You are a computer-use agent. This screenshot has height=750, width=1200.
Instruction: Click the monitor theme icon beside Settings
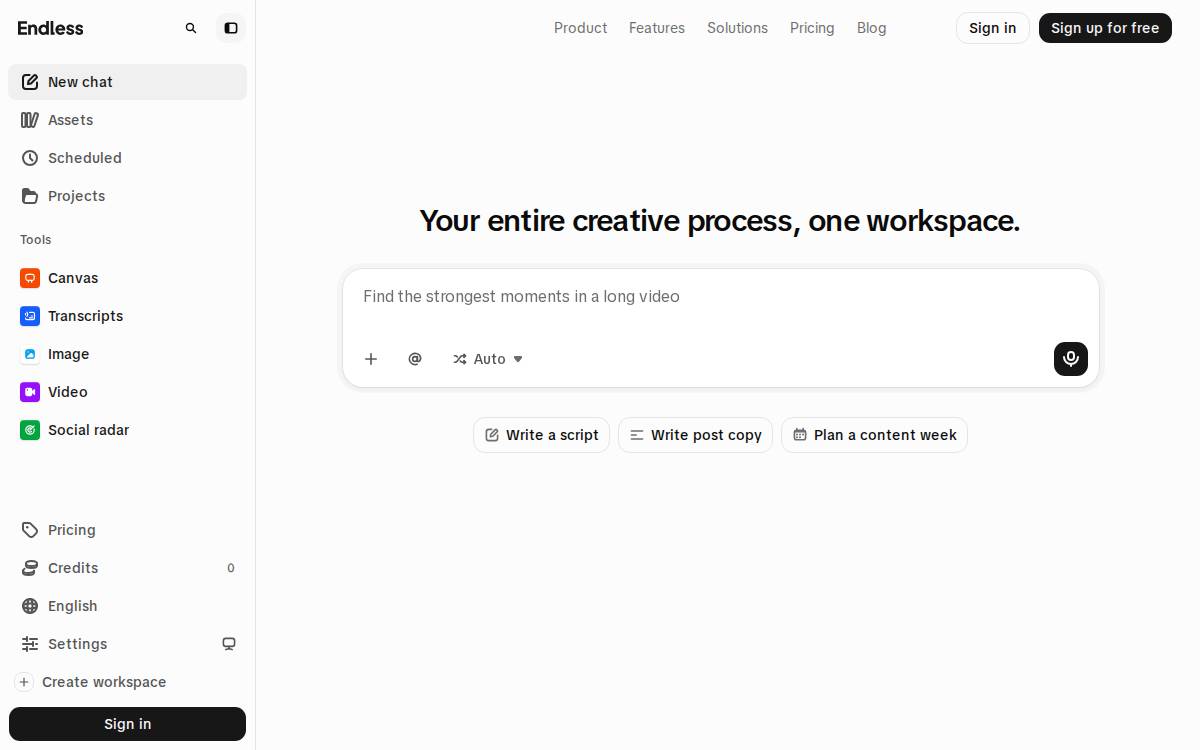[x=229, y=644]
